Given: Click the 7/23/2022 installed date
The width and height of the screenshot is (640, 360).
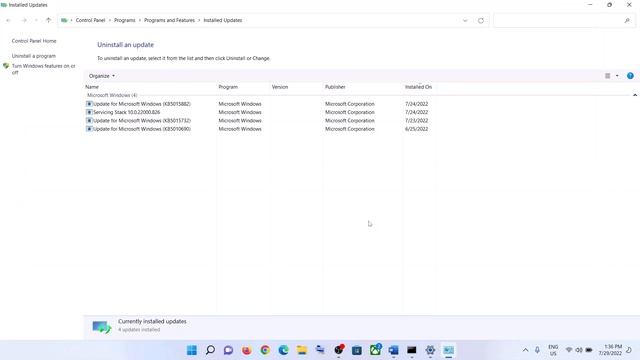Looking at the screenshot, I should pos(416,120).
